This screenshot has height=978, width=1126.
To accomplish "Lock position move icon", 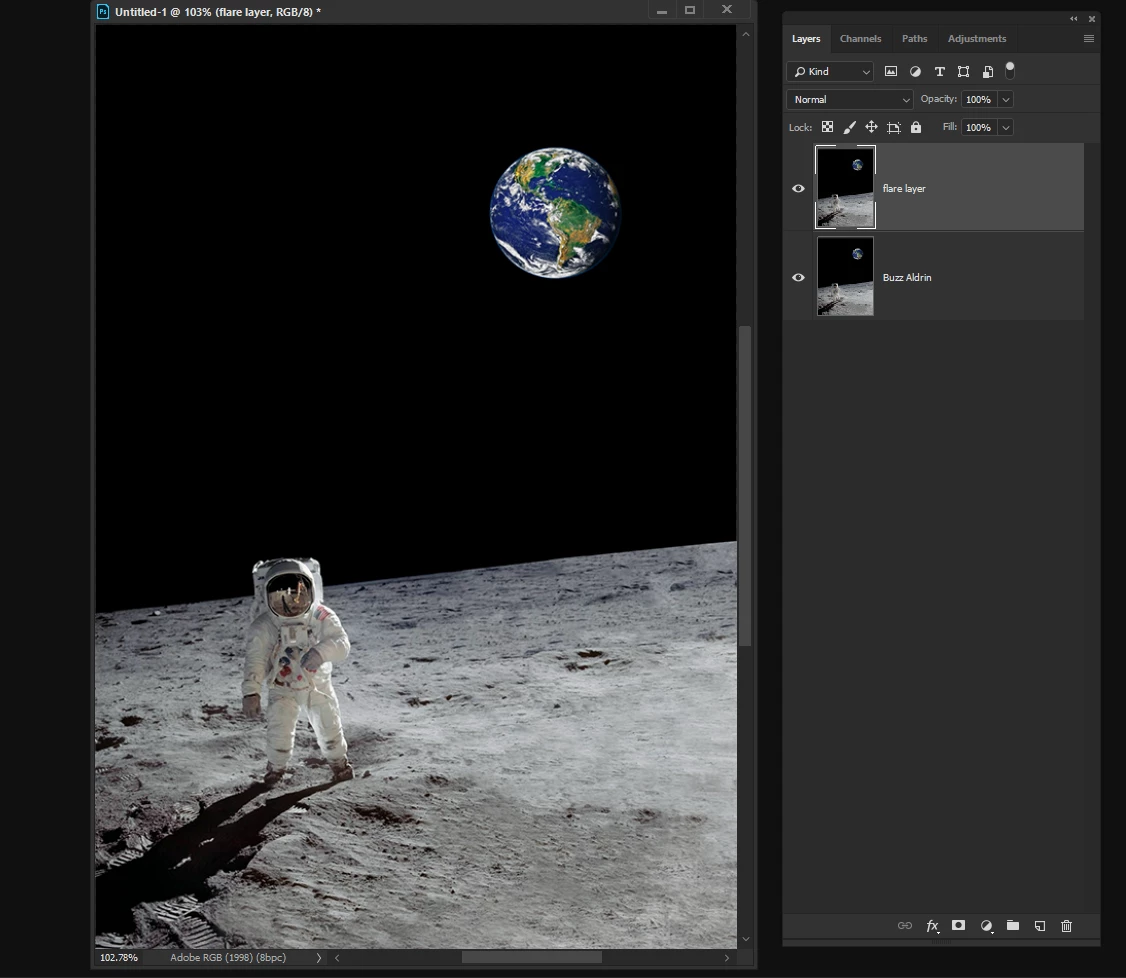I will [x=871, y=127].
